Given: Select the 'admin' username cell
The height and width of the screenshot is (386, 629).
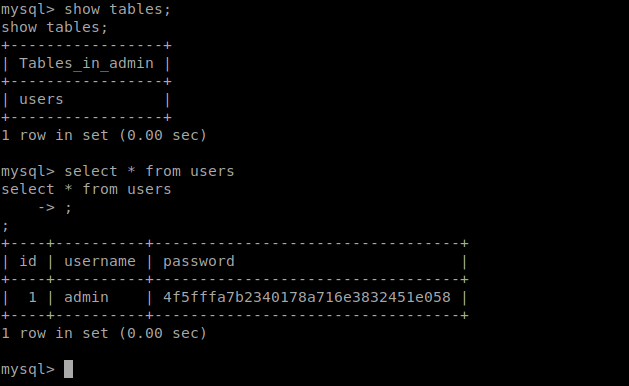Looking at the screenshot, I should coord(86,297).
